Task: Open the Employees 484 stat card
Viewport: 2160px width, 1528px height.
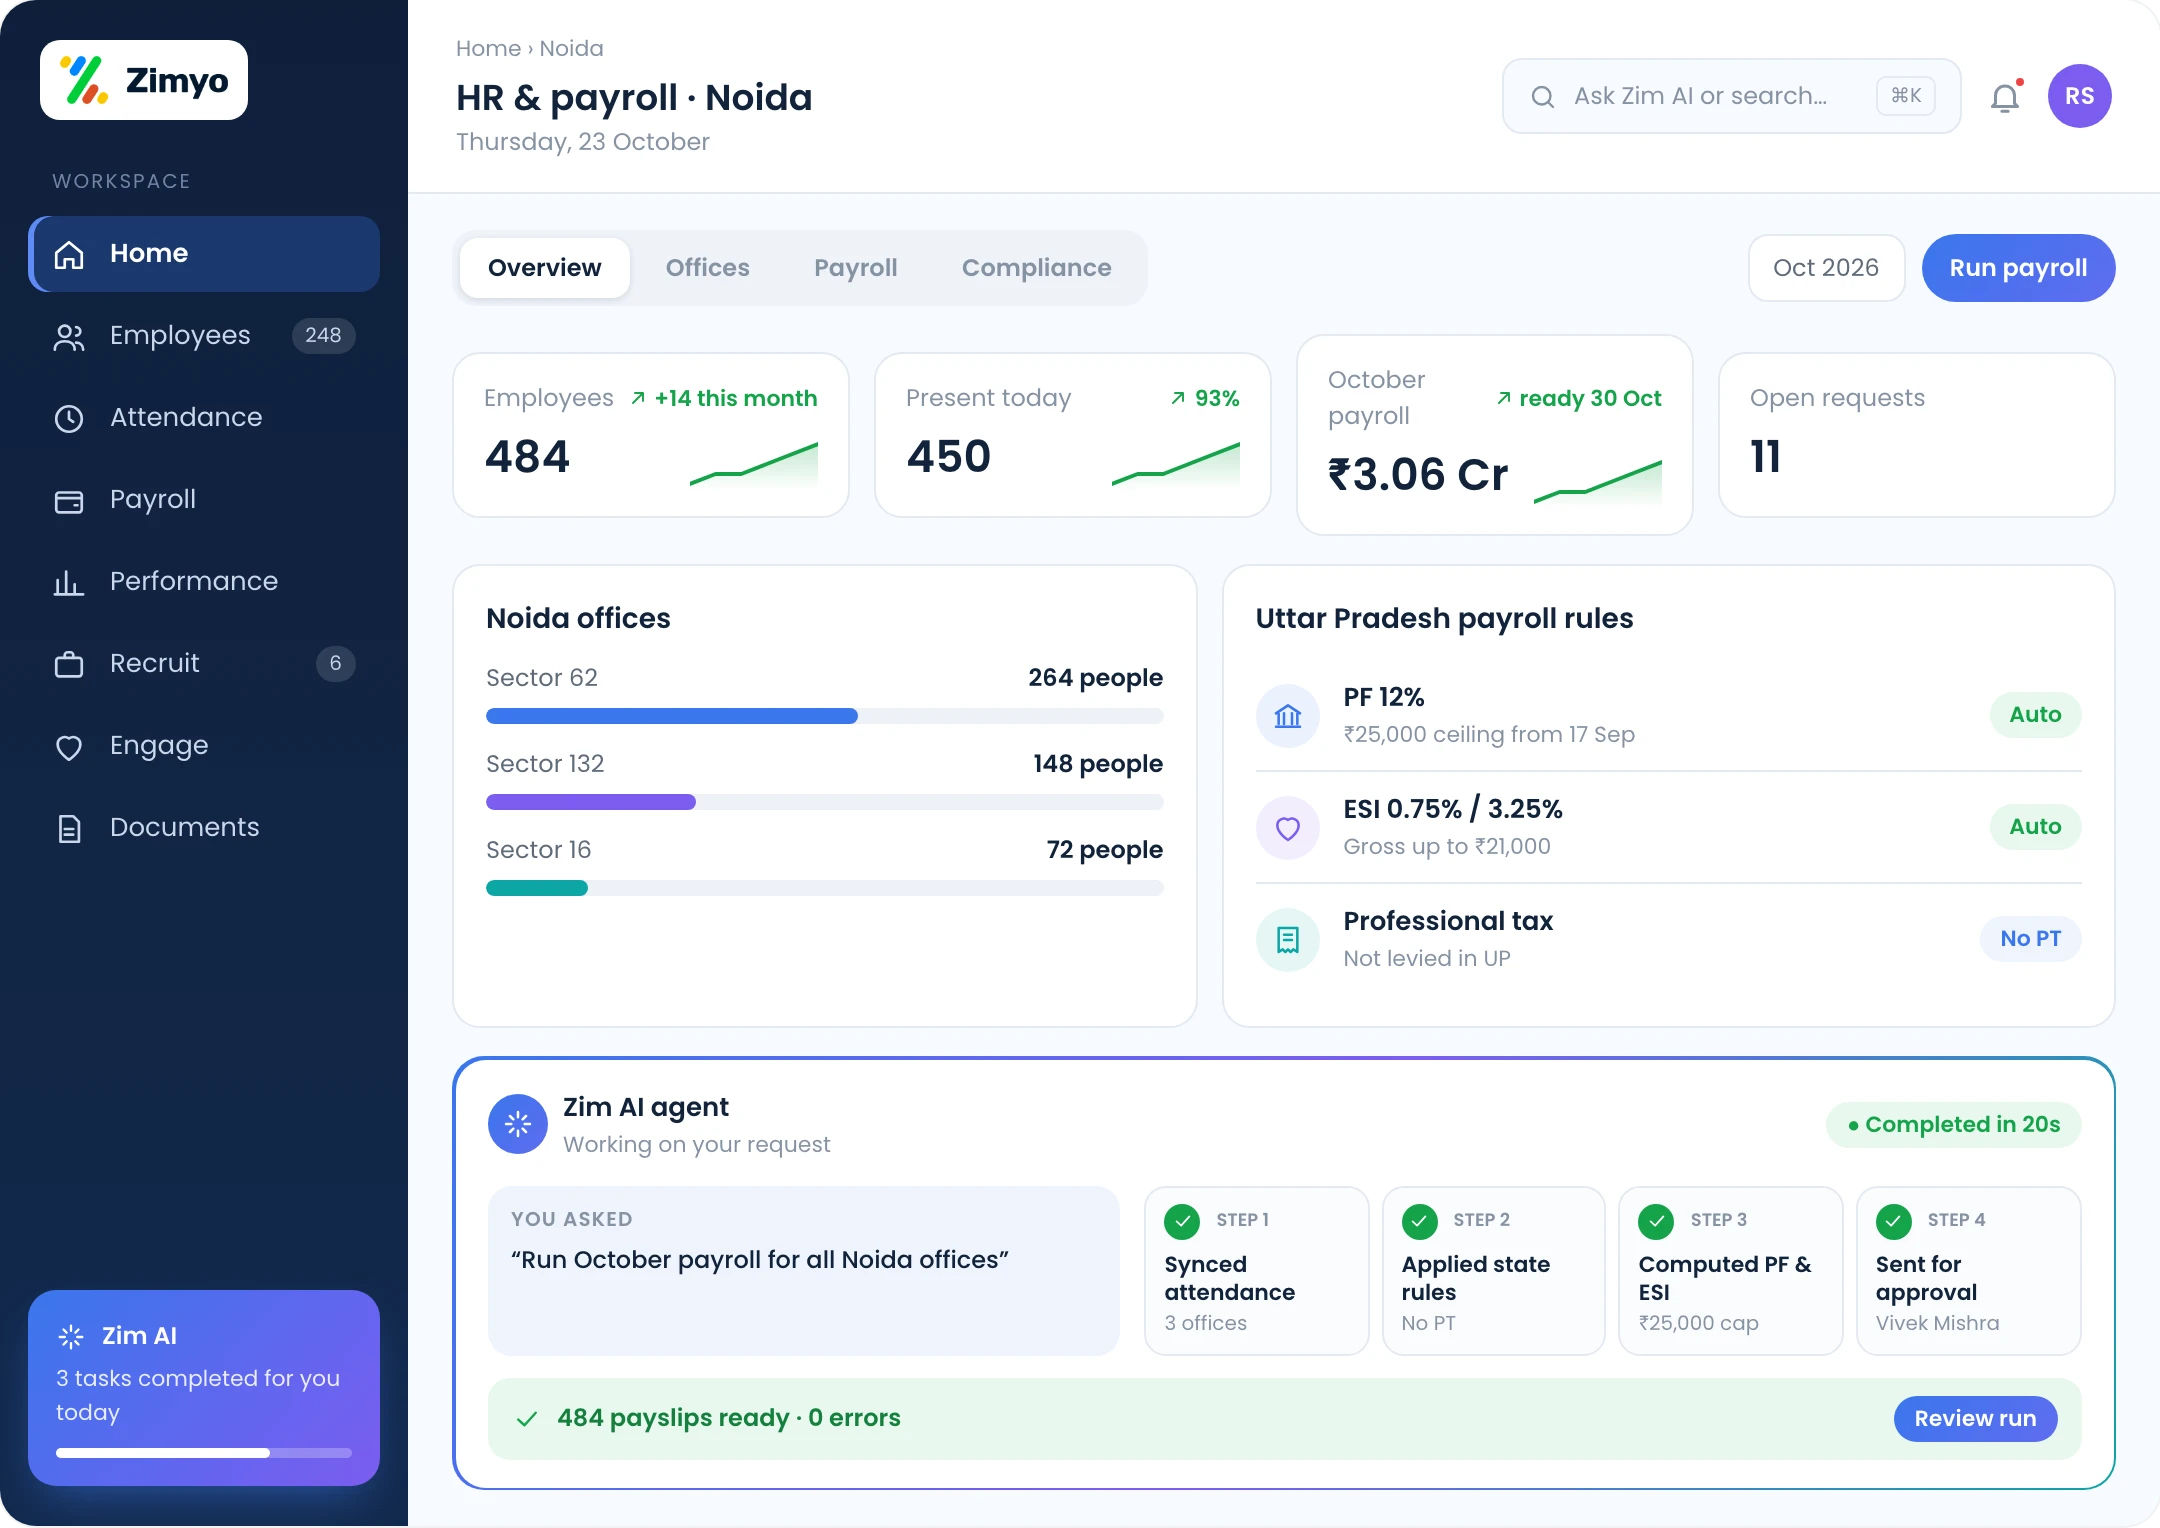Action: [651, 435]
